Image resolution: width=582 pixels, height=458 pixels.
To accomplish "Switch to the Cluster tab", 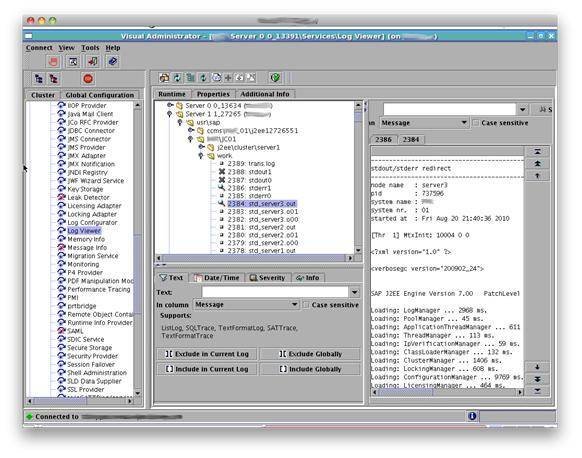I will (x=43, y=95).
